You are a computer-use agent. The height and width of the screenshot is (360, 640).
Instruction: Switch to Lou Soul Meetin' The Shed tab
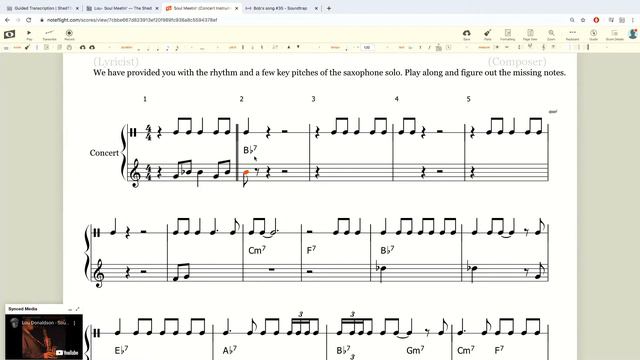pos(123,8)
